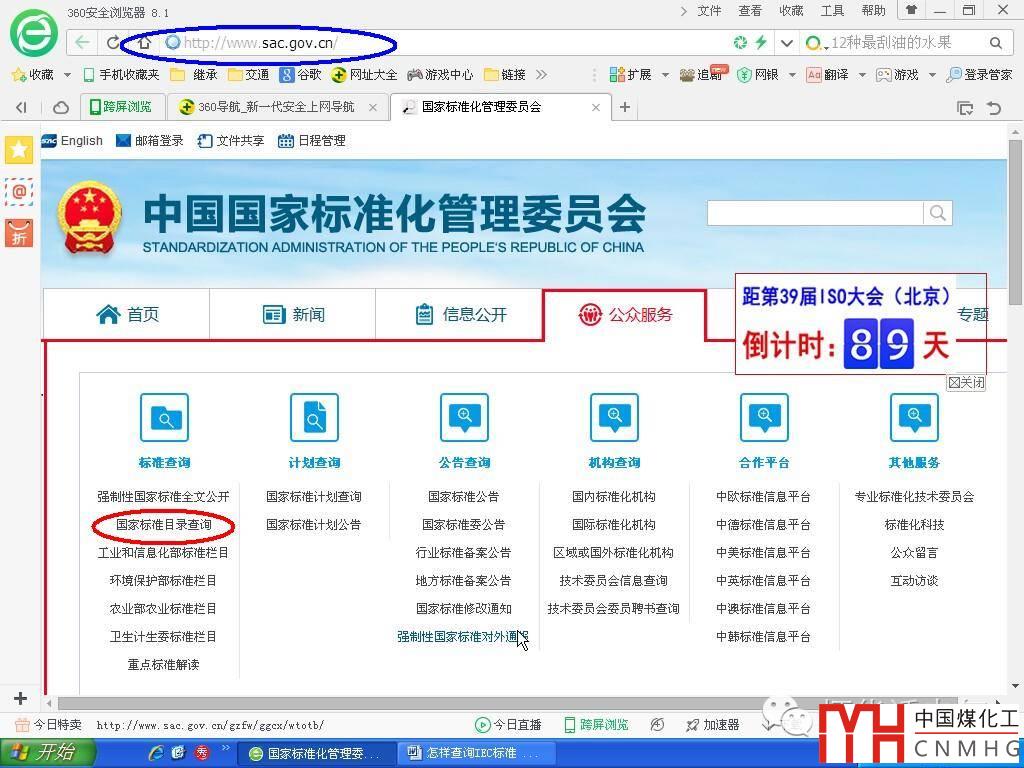Expand the 收藏 bookmarks dropdown arrow
The image size is (1024, 768).
coord(67,75)
